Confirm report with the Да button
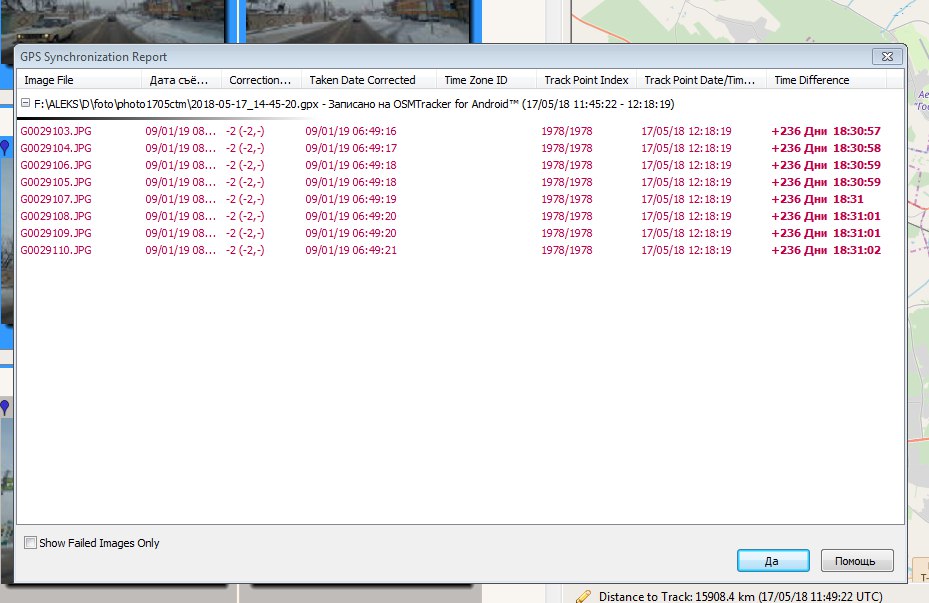Screen dimensions: 929x603 tap(773, 561)
